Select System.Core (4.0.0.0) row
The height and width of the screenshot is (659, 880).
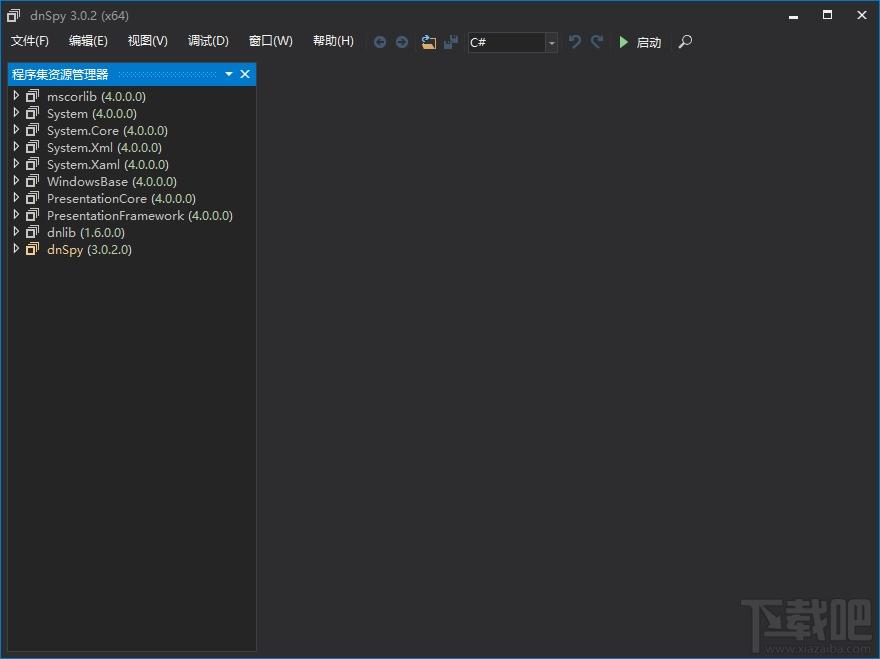click(x=108, y=130)
